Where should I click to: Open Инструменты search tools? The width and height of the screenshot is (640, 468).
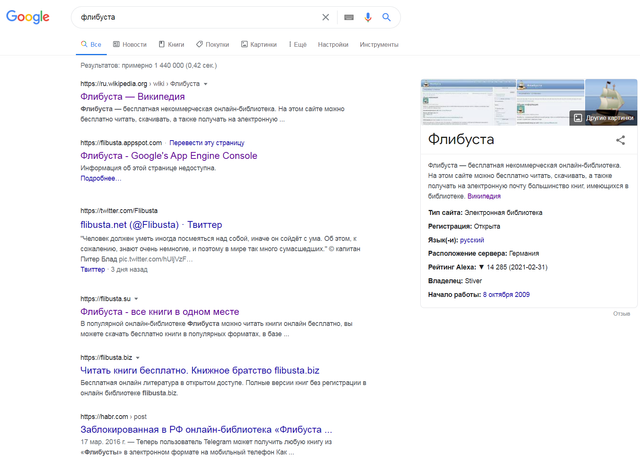click(379, 45)
